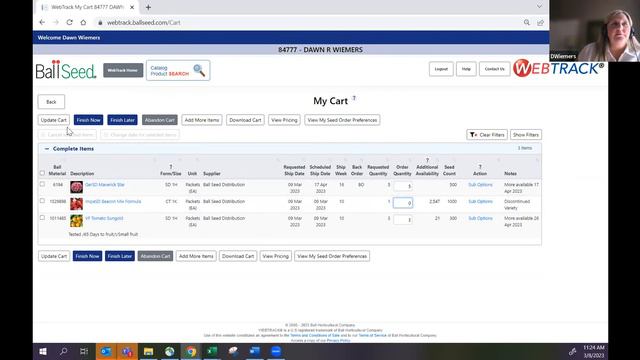Open Chrome from the taskbar
Image resolution: width=640 pixels, height=360 pixels.
click(191, 351)
